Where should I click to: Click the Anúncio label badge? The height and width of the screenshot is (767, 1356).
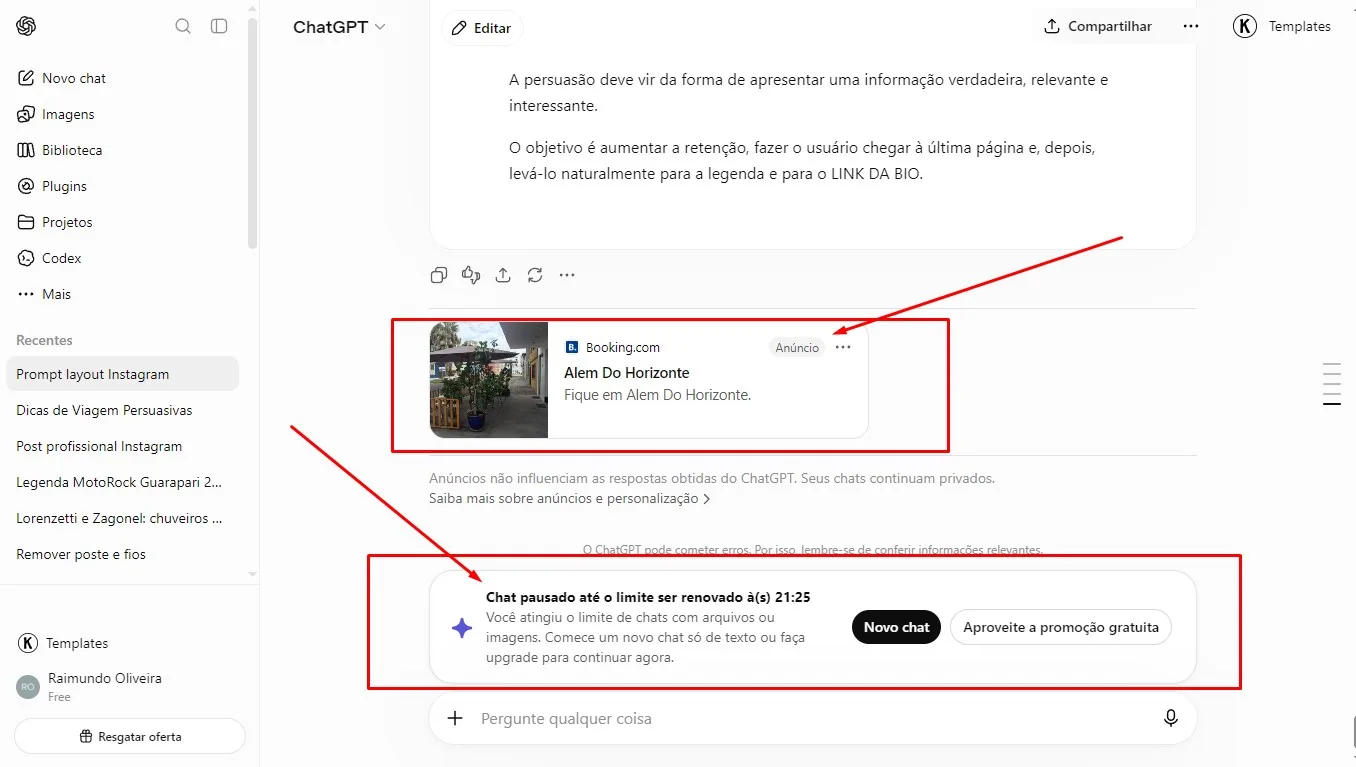point(797,348)
